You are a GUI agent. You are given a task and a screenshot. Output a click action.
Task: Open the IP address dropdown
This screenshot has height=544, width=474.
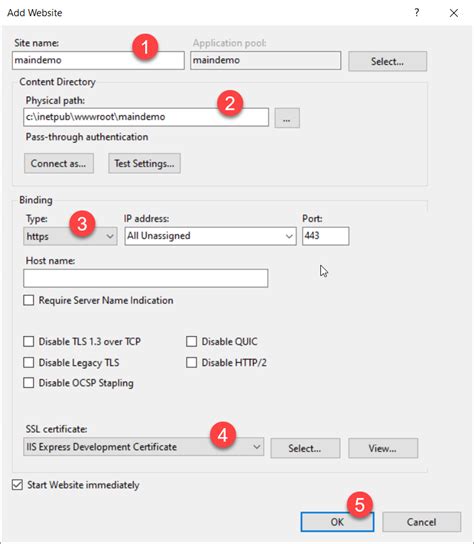coord(210,236)
